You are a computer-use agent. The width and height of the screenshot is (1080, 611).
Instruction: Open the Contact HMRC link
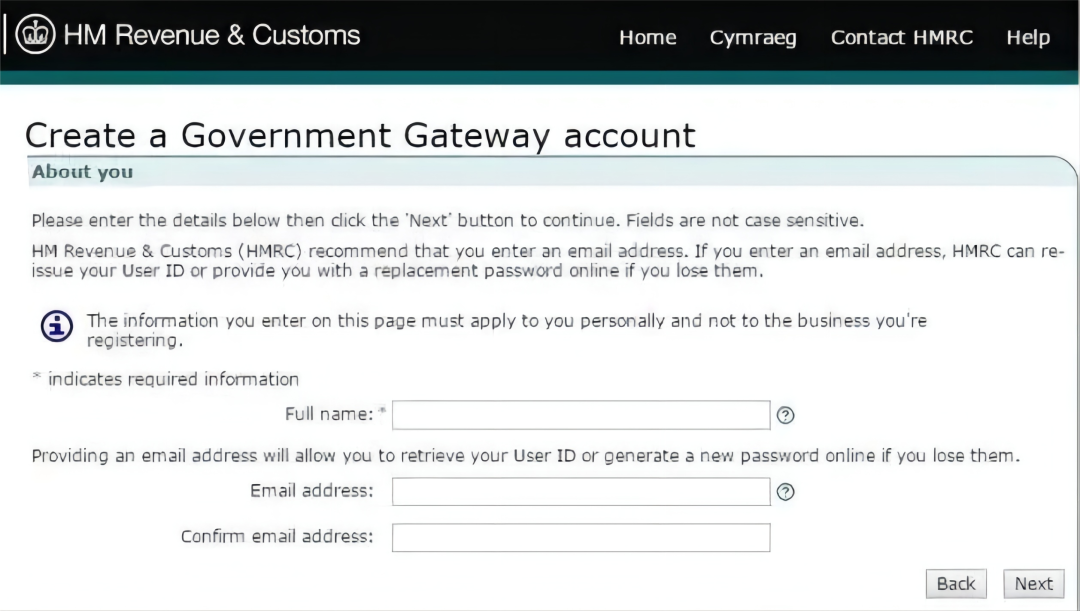tap(901, 38)
